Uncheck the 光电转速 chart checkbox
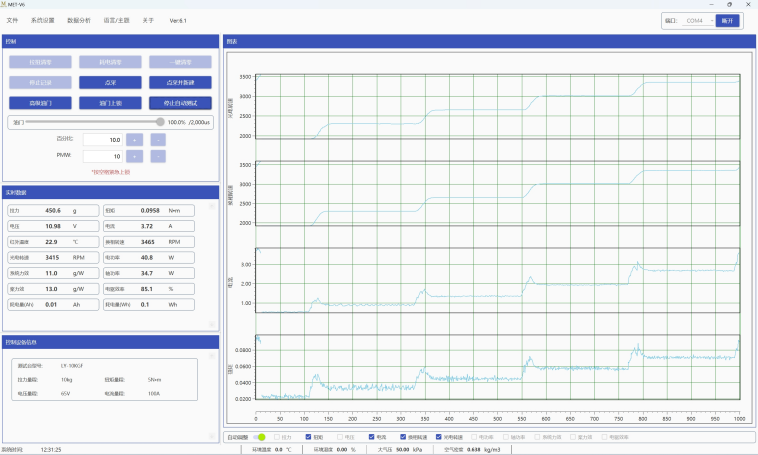758x455 pixels. tap(439, 437)
